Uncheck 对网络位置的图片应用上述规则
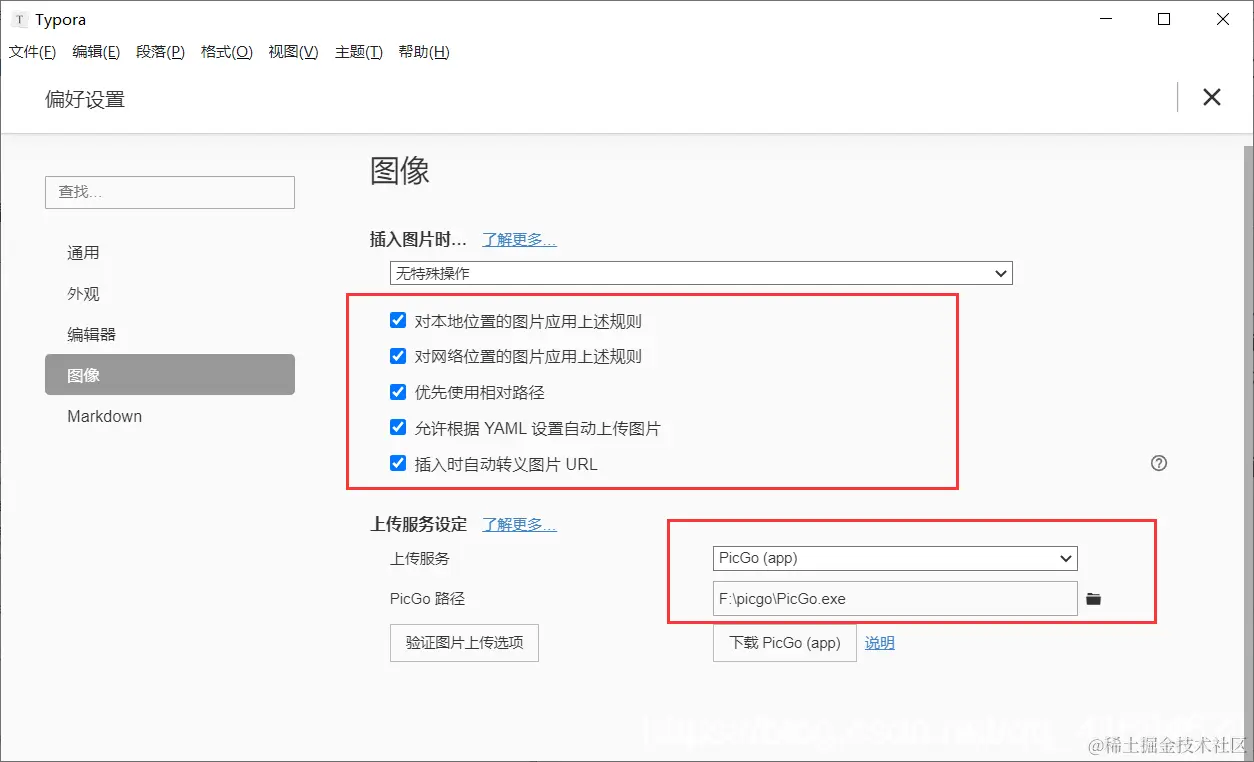The image size is (1254, 762). 398,356
